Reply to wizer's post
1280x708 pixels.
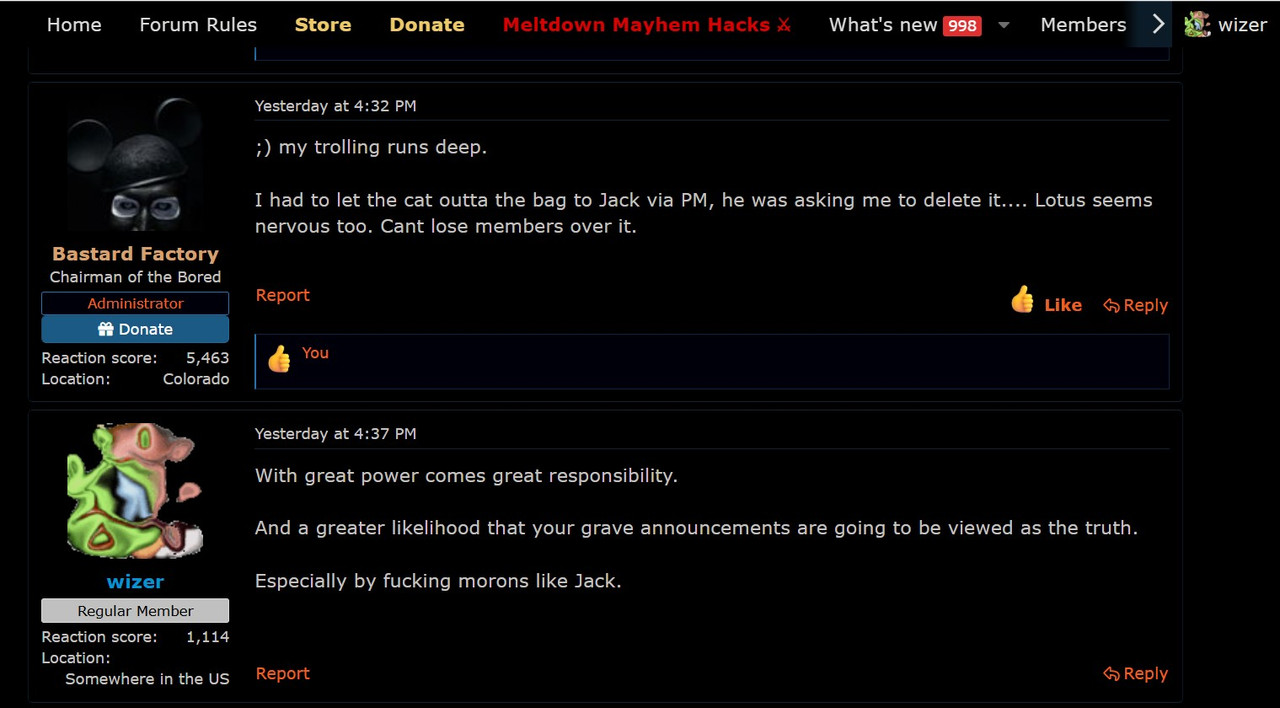[1135, 674]
